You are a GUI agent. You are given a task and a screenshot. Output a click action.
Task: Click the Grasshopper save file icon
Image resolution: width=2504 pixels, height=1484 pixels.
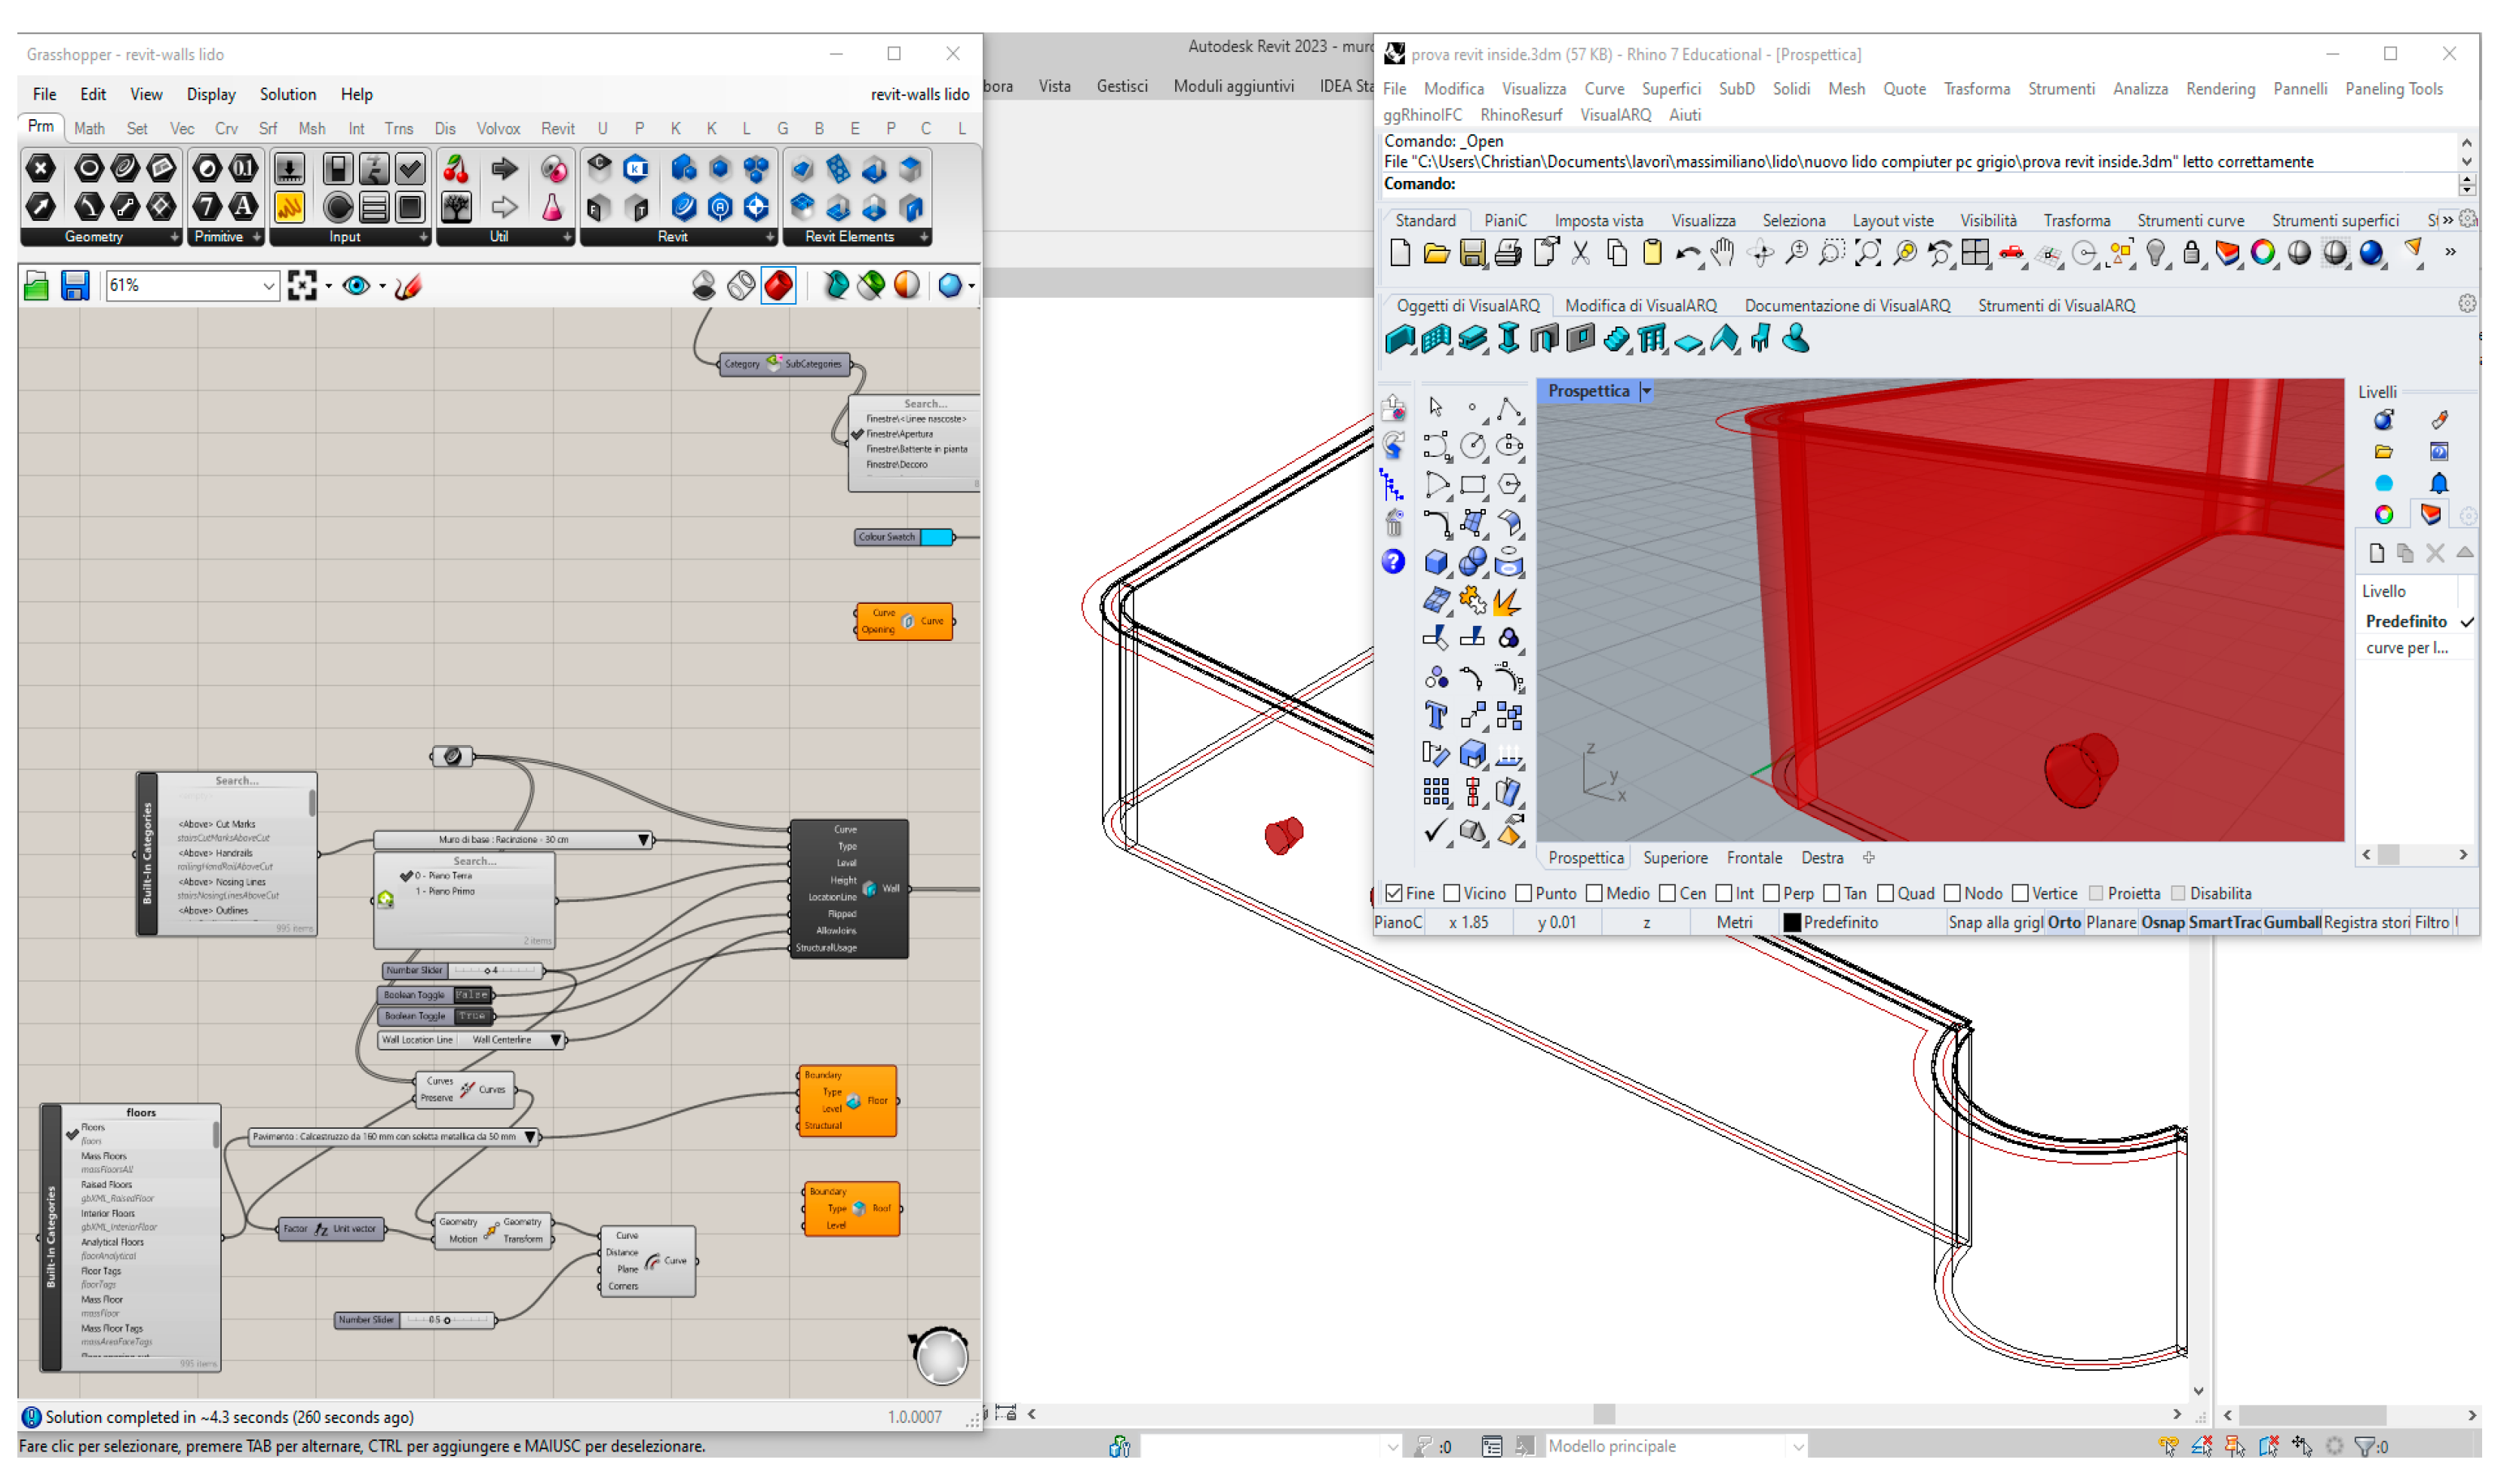pyautogui.click(x=75, y=286)
